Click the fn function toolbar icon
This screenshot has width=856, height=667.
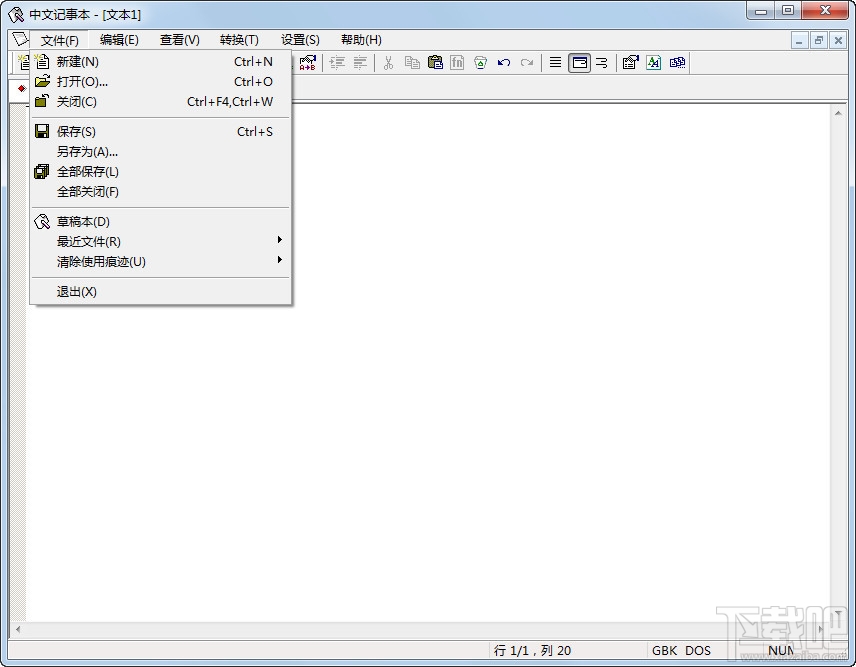[457, 63]
